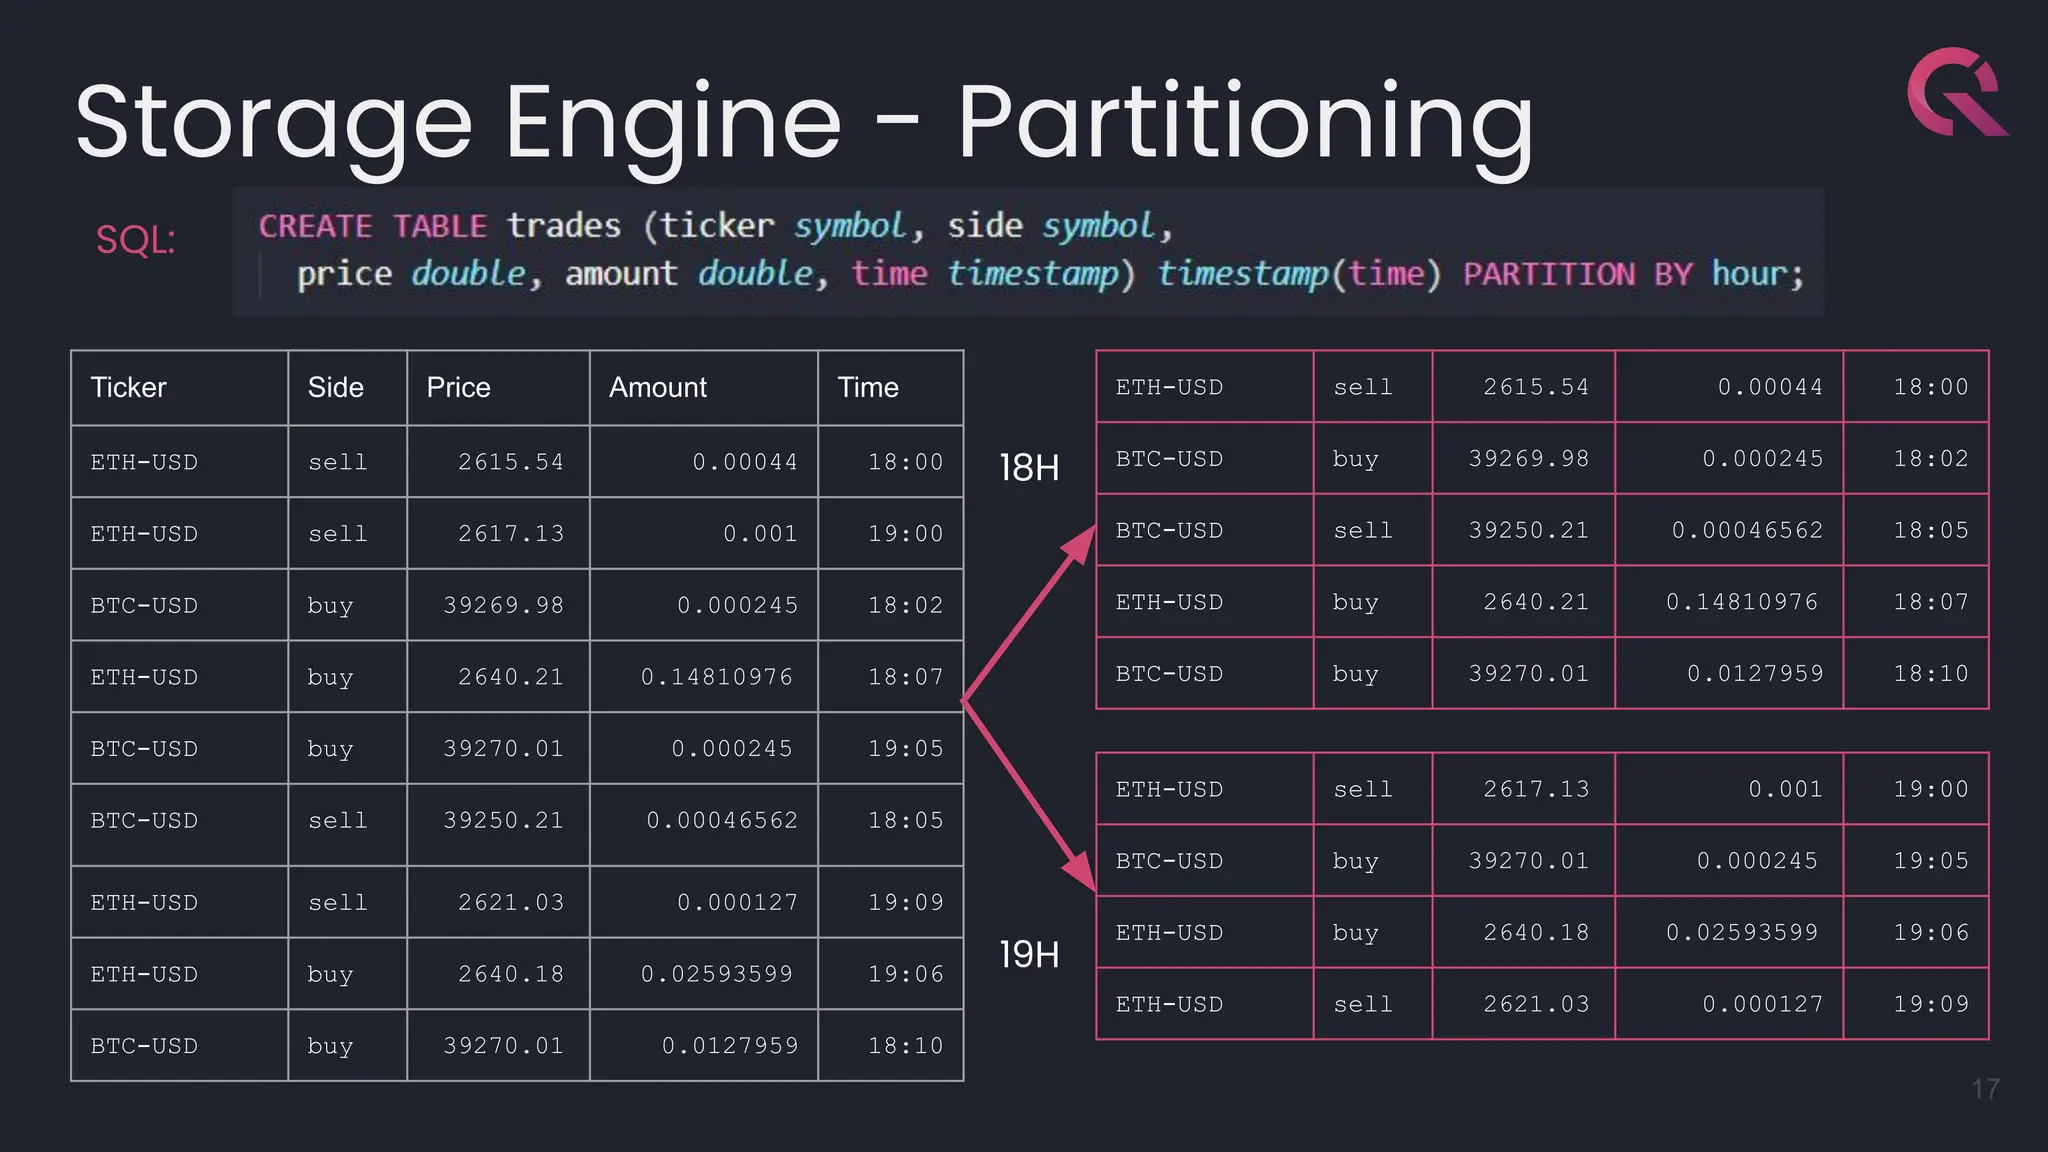Click amount 0.00044 in the 18H partition
The width and height of the screenshot is (2048, 1152).
1770,387
